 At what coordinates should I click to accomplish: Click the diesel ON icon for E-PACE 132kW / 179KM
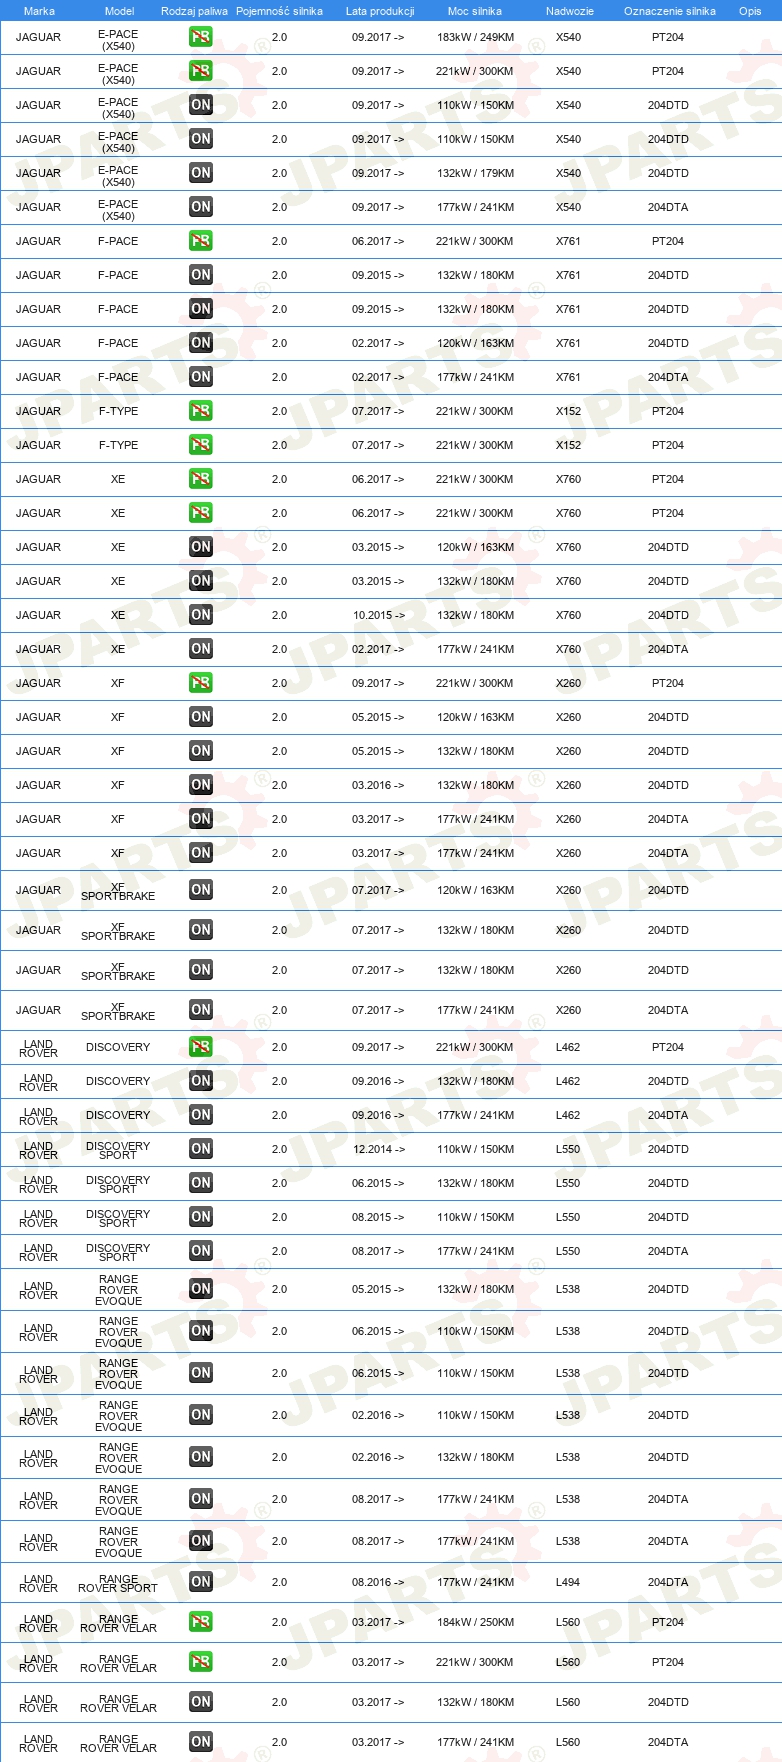click(201, 173)
